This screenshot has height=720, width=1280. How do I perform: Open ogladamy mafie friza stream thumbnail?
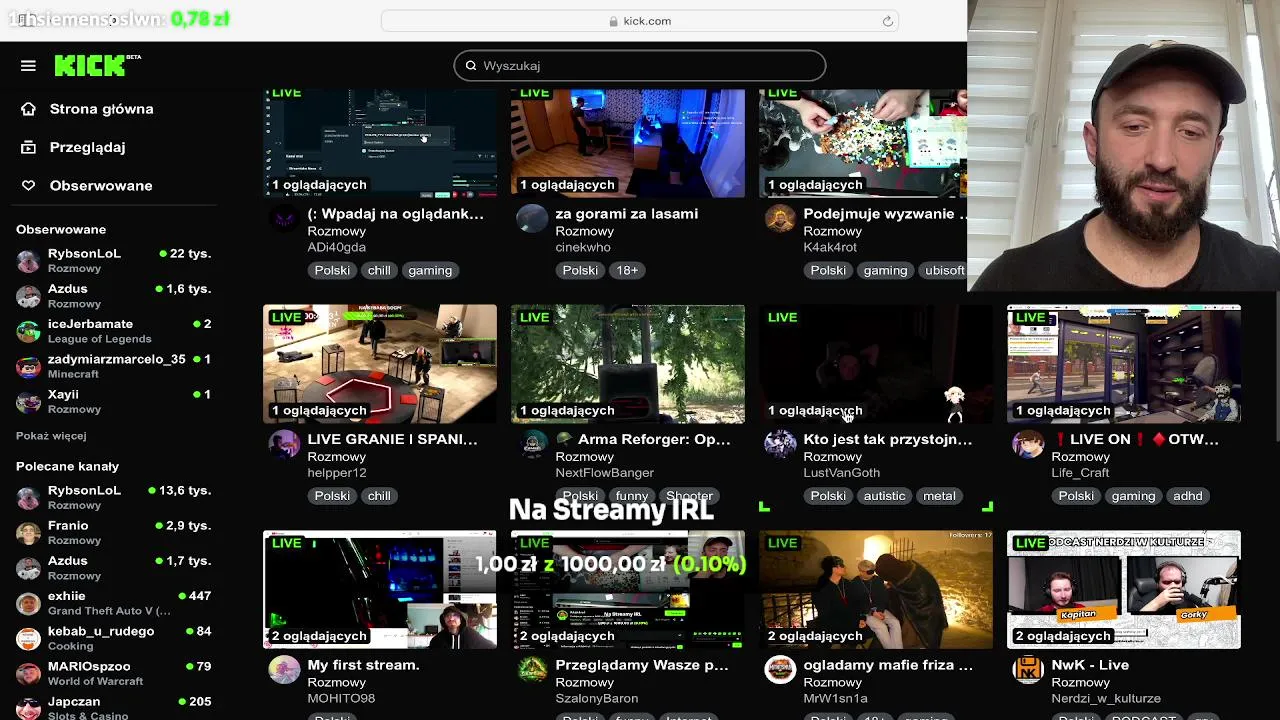[876, 590]
